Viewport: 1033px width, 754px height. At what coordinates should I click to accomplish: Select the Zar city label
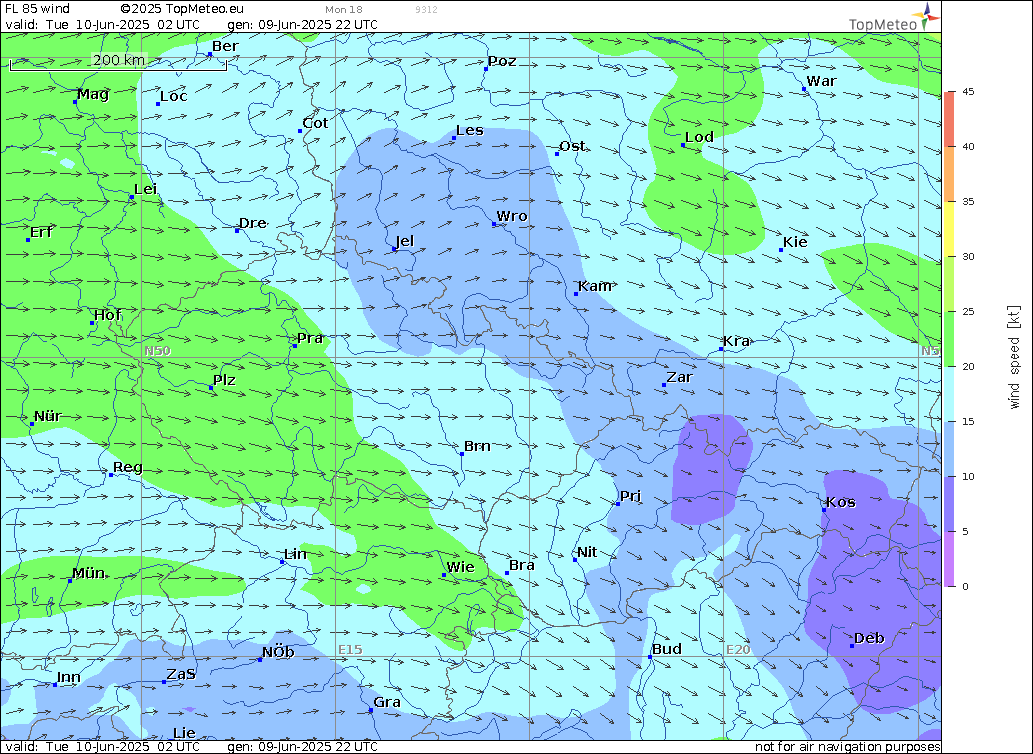(679, 377)
